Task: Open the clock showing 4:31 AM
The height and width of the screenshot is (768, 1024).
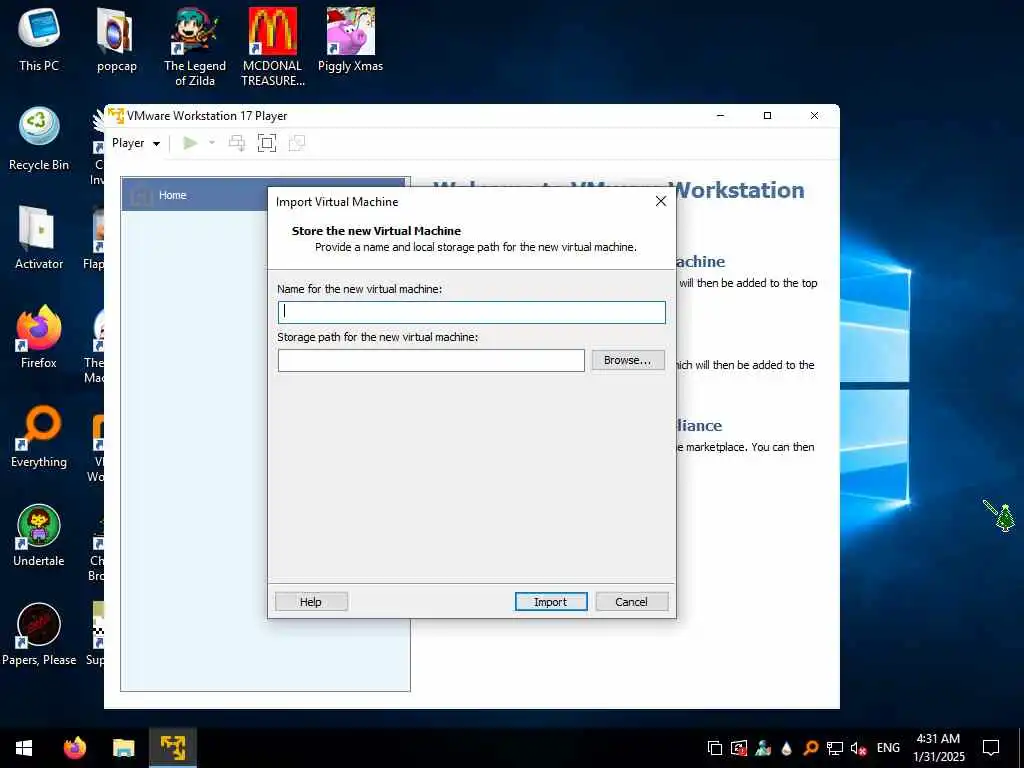Action: [938, 748]
